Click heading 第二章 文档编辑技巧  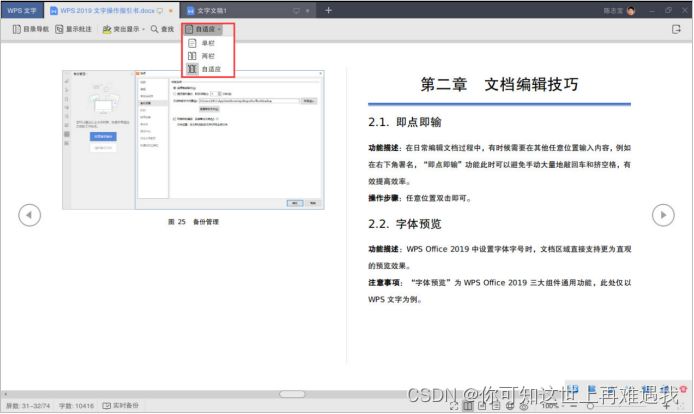(499, 84)
